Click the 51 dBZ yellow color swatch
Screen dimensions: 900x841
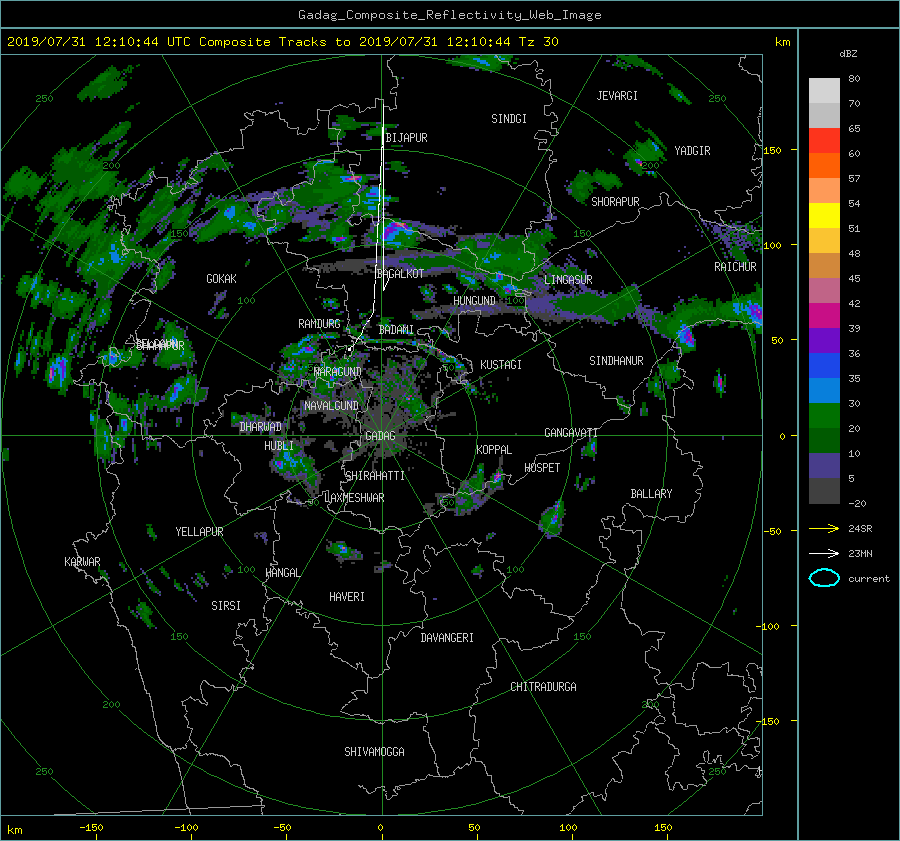coord(824,216)
